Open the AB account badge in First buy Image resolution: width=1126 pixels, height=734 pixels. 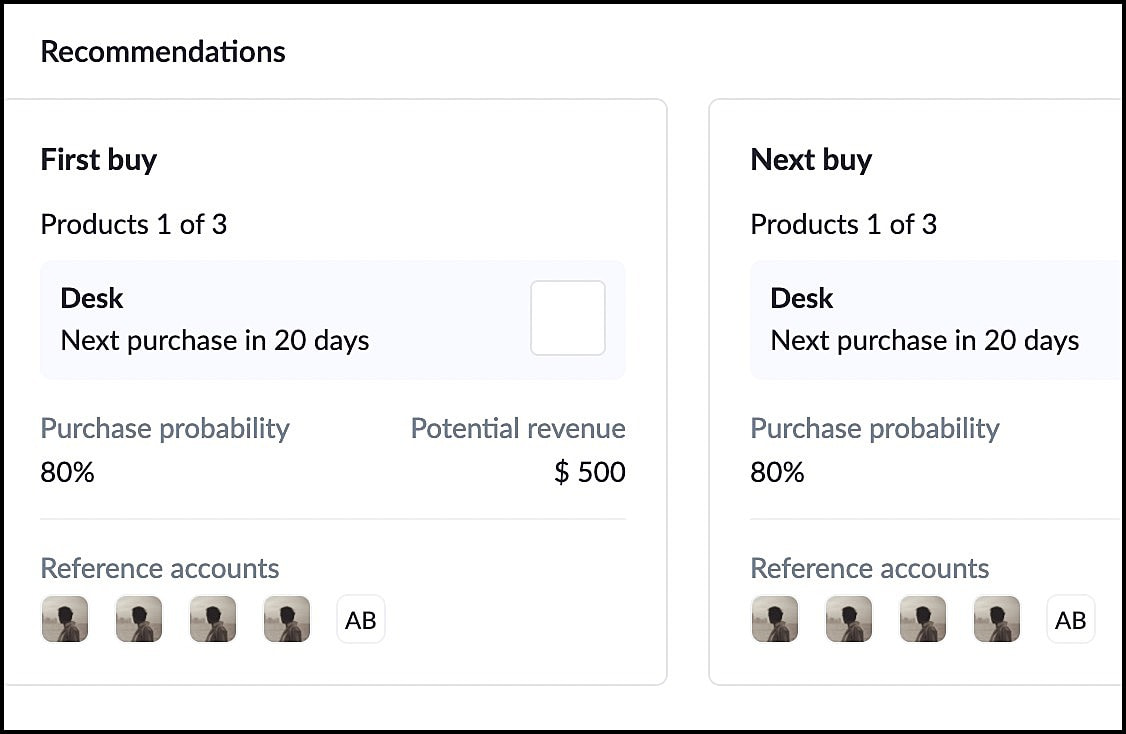point(360,619)
